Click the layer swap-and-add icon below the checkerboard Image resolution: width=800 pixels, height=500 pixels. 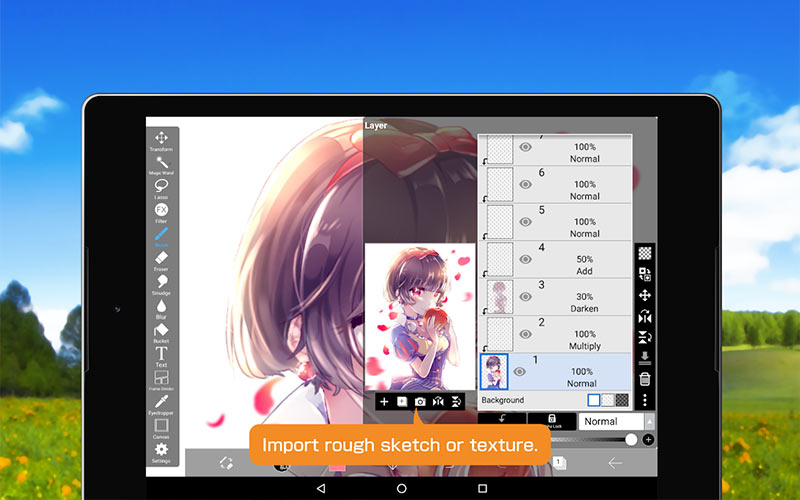(645, 274)
